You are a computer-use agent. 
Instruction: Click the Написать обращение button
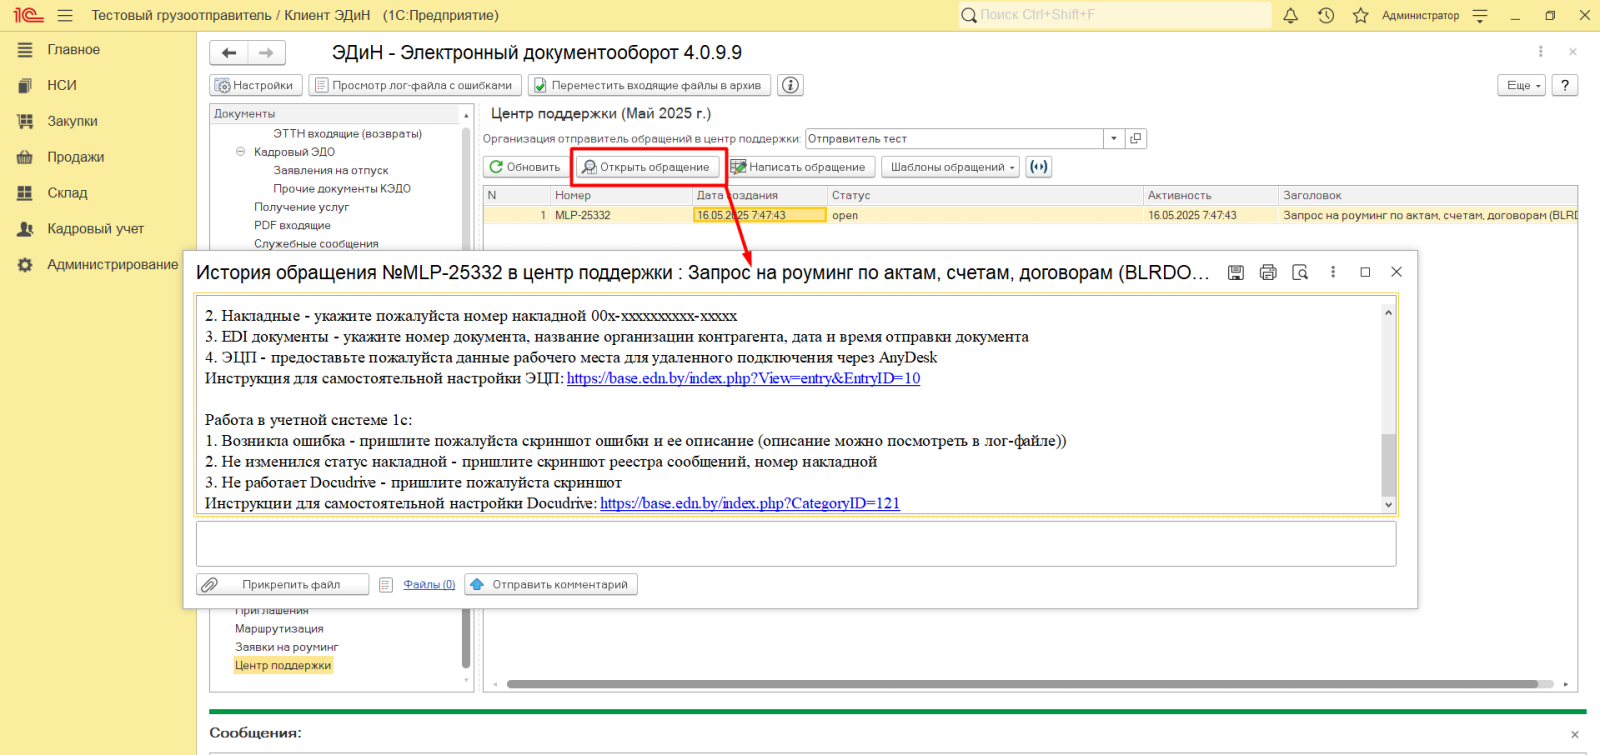(x=799, y=167)
